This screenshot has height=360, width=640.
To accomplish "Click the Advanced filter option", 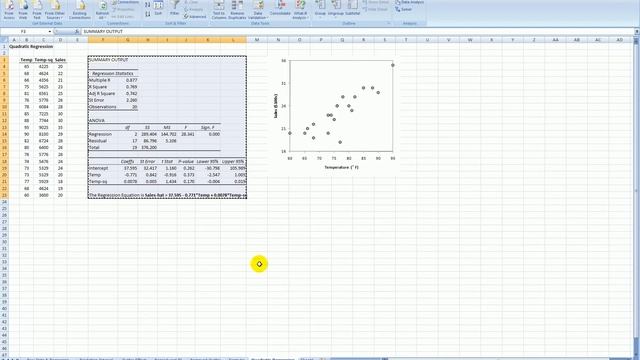I will [195, 17].
